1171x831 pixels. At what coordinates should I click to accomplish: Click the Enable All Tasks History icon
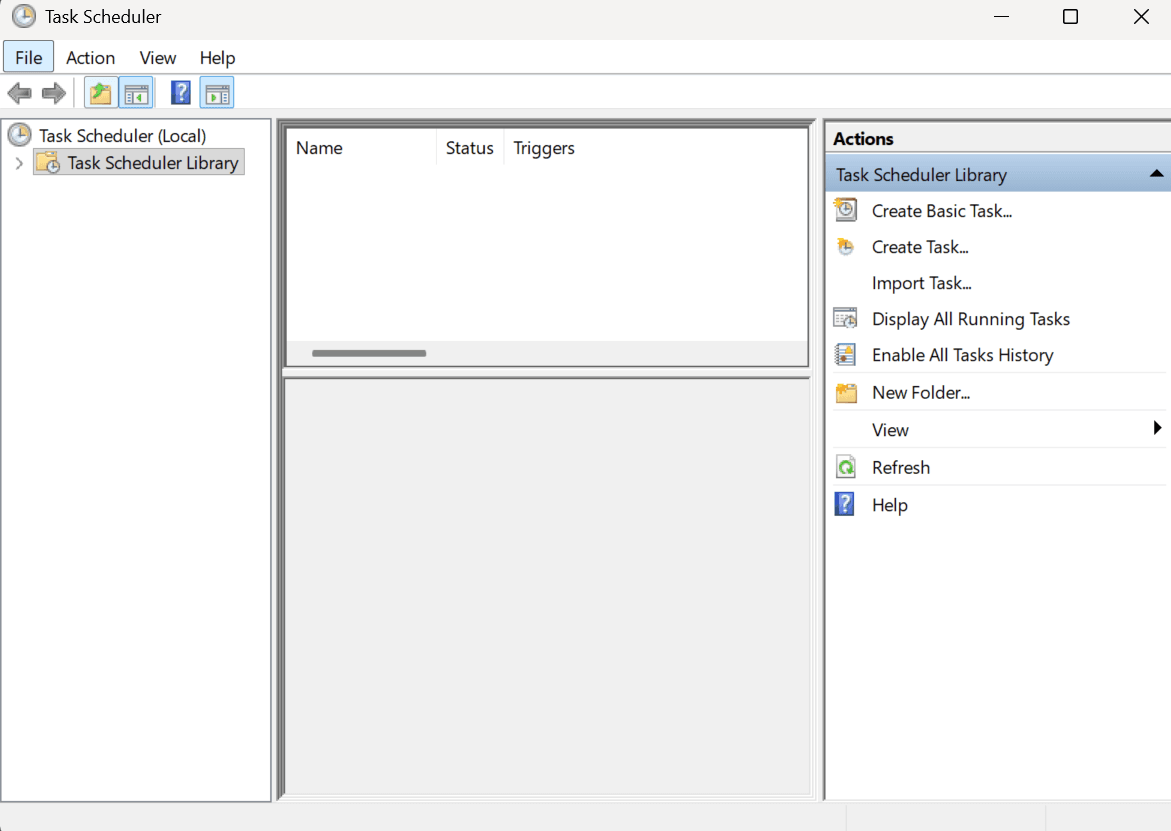[845, 354]
